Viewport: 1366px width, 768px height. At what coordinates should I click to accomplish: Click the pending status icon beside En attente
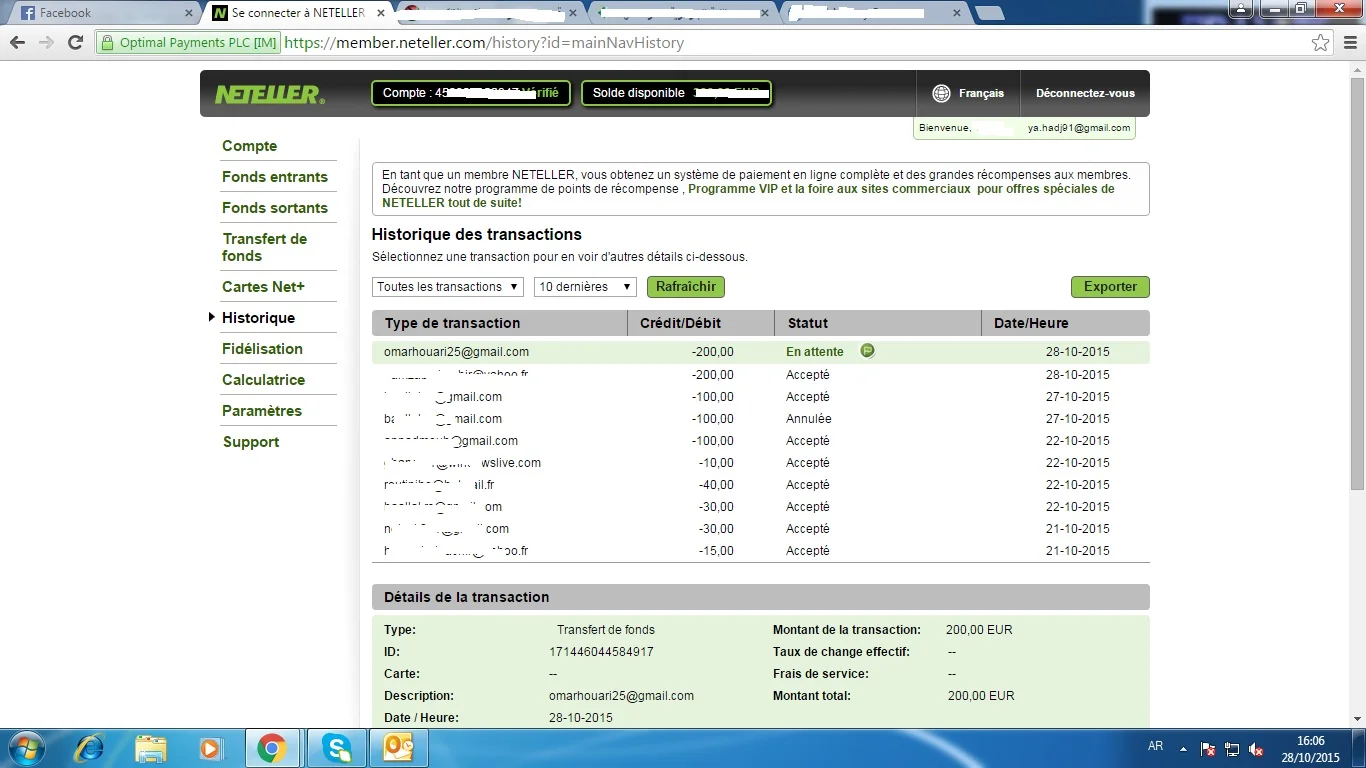[x=867, y=351]
